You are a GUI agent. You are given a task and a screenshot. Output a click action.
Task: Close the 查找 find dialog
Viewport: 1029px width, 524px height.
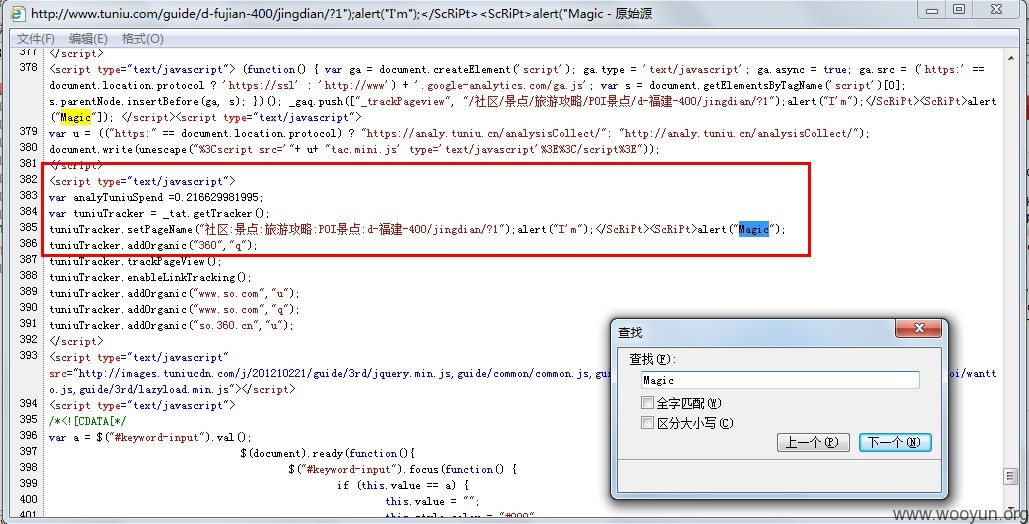[x=919, y=328]
